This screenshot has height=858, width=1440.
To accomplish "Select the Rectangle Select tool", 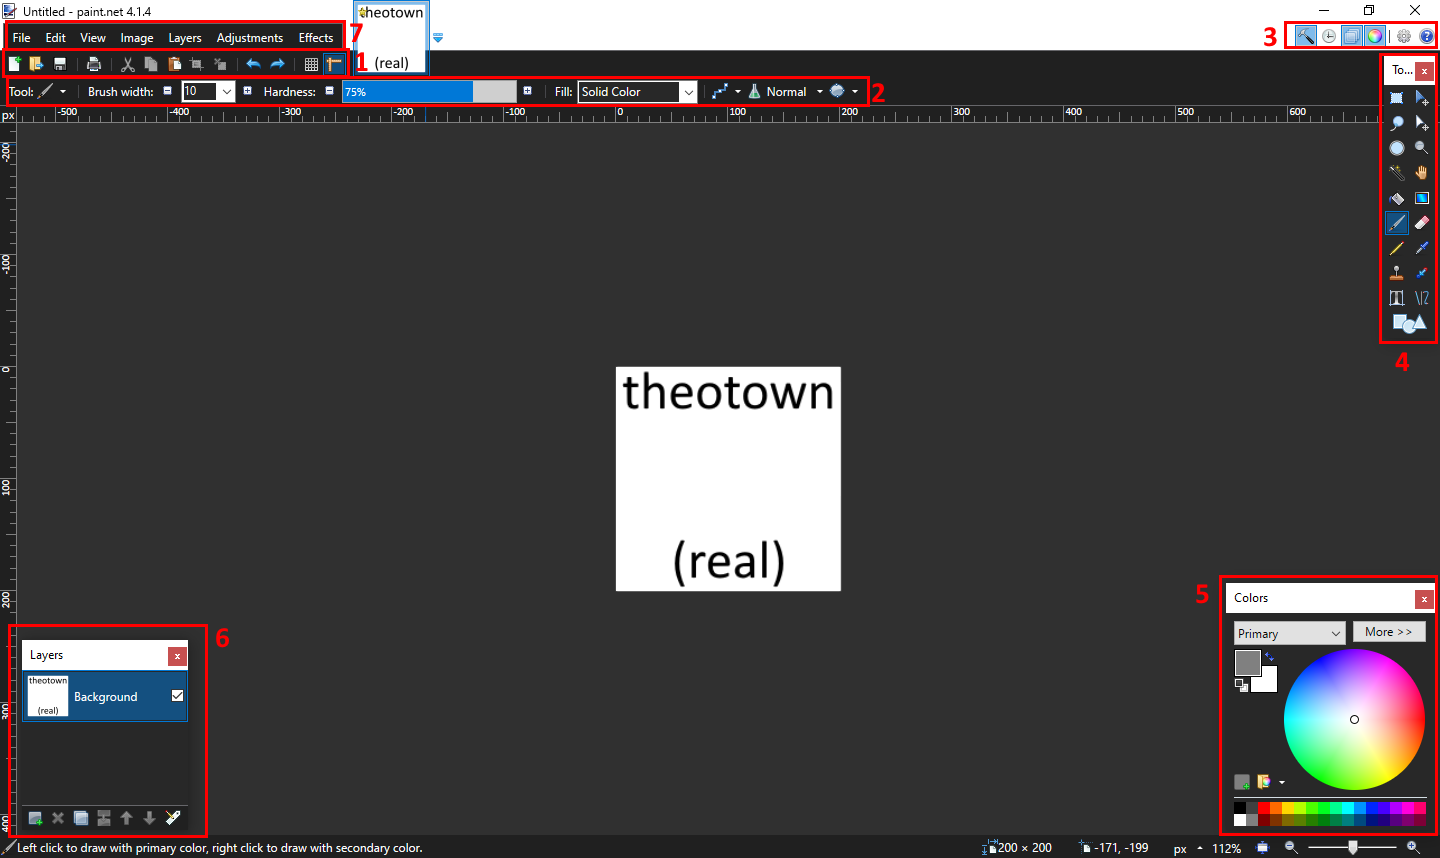I will click(1397, 98).
